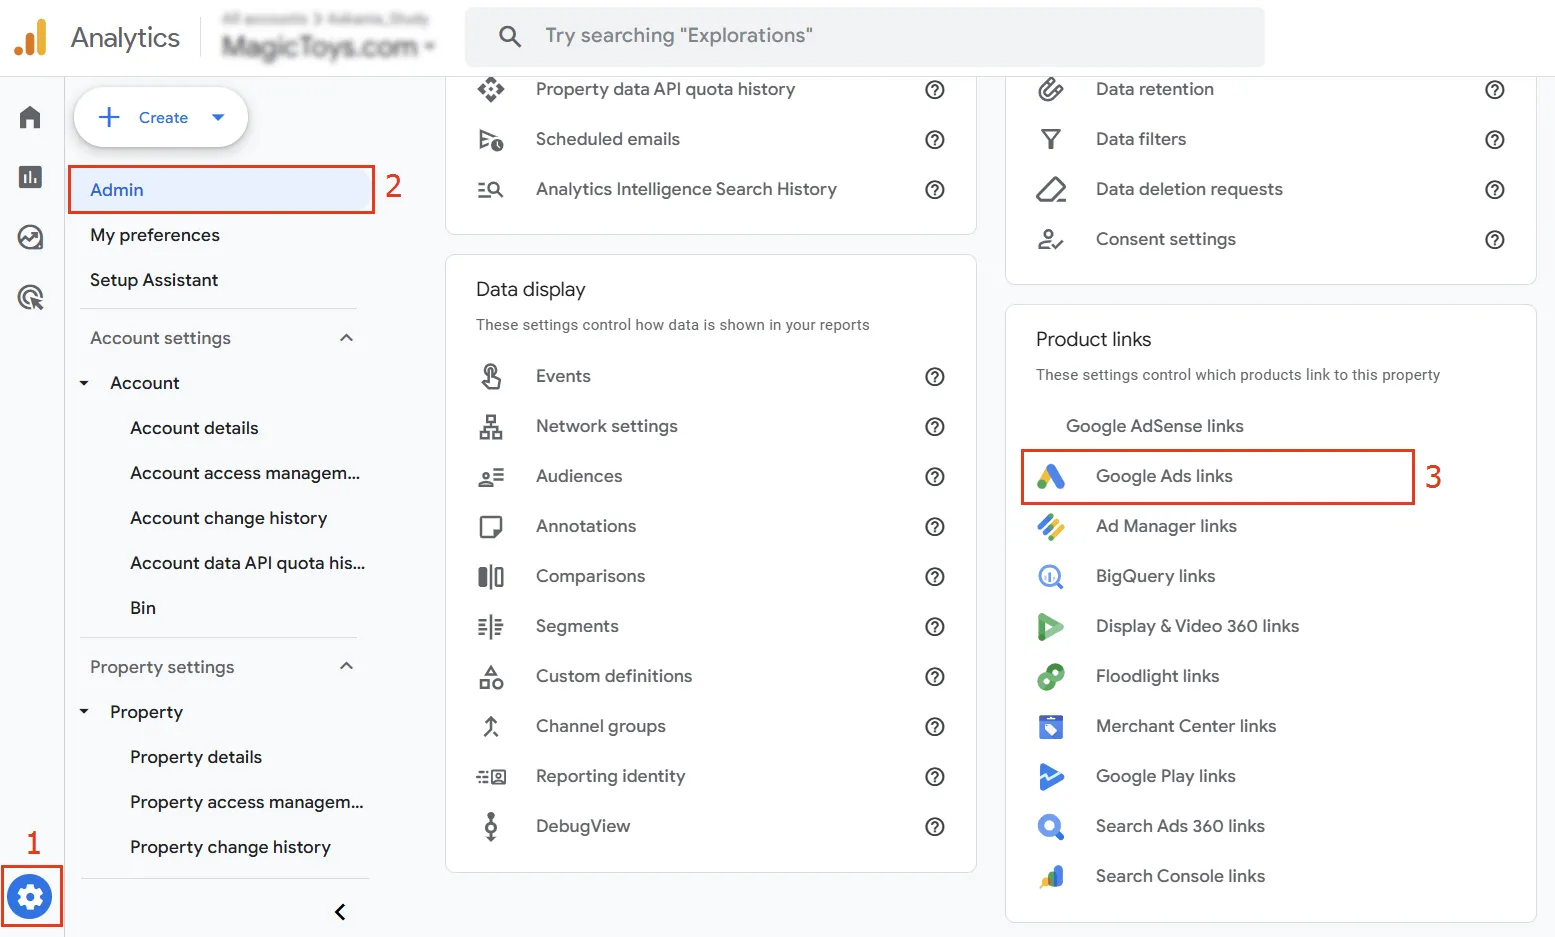Click the search magnifier icon

tap(510, 37)
